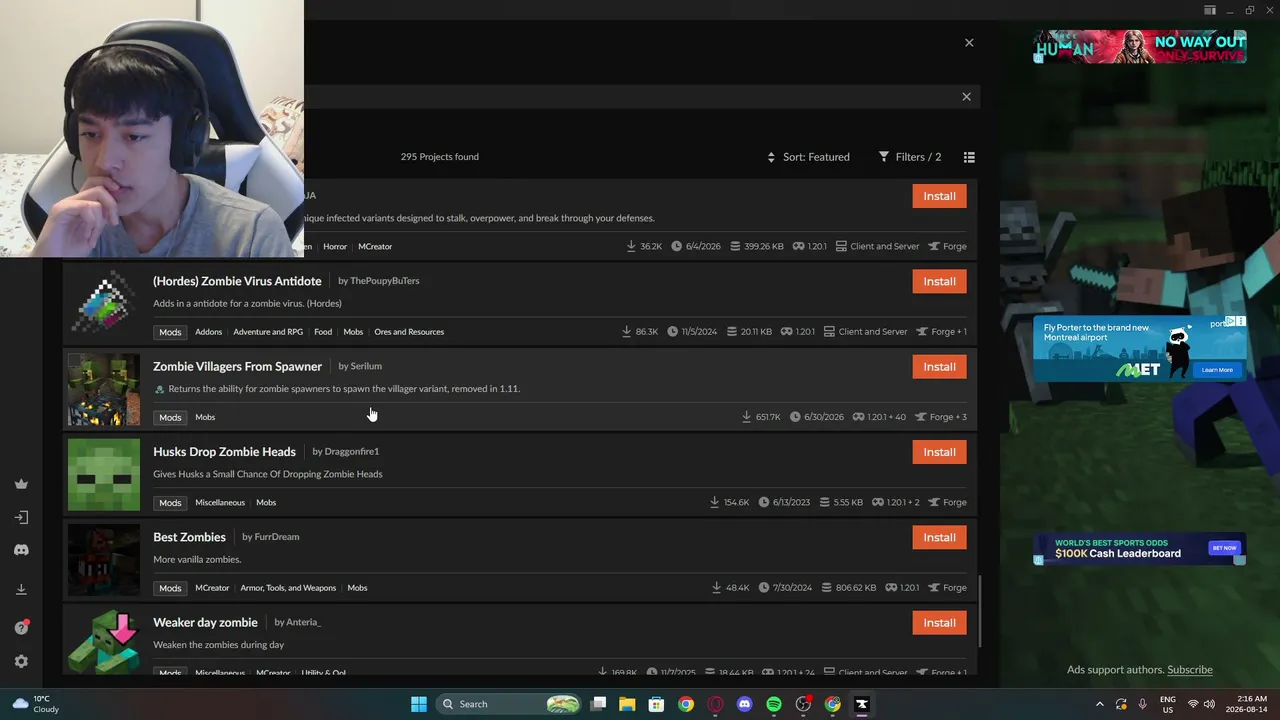Screen dimensions: 1280x720
Task: Install the Best Zombies mod
Action: click(x=939, y=537)
